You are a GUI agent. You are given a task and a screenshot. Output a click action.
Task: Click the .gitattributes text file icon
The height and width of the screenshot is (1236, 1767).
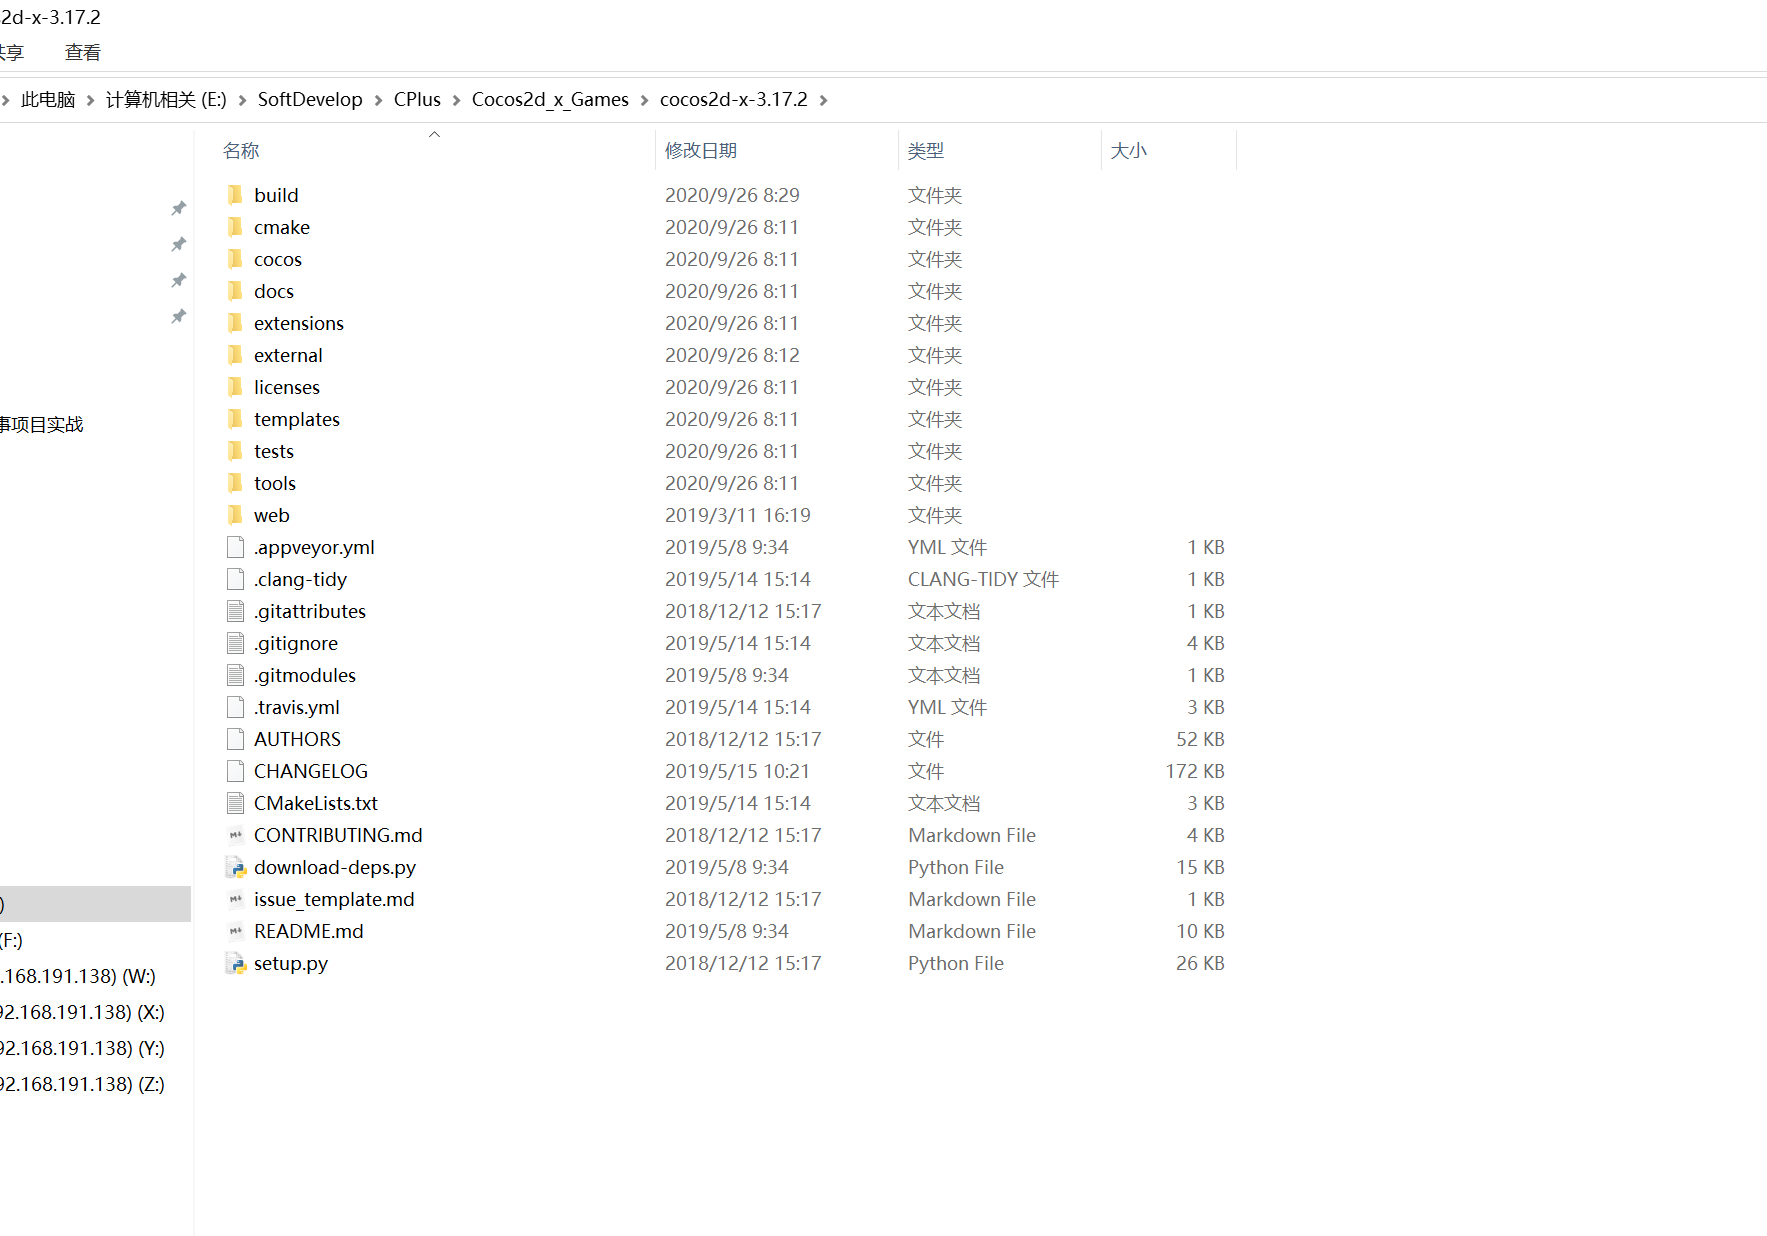point(235,610)
